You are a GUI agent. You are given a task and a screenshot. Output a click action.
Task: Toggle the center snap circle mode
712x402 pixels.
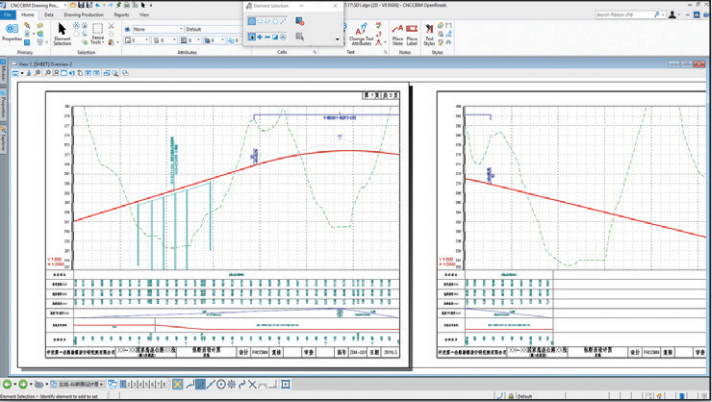pos(221,384)
